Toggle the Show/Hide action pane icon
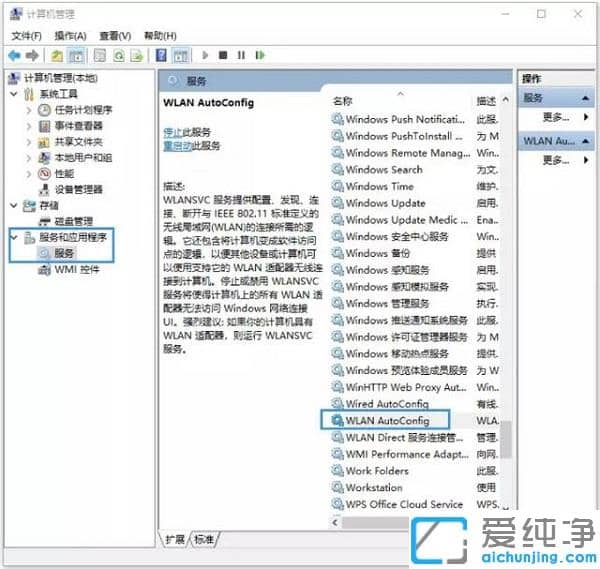Screen dimensions: 600x569 [x=181, y=56]
